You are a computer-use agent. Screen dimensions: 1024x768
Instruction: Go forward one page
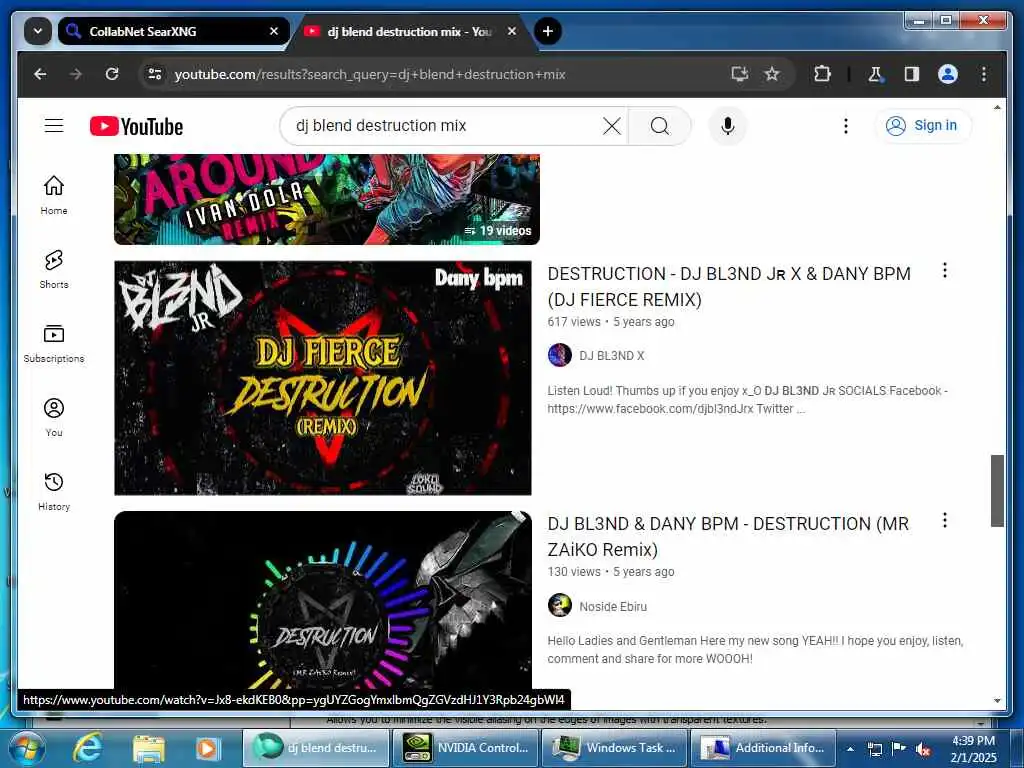pyautogui.click(x=76, y=74)
